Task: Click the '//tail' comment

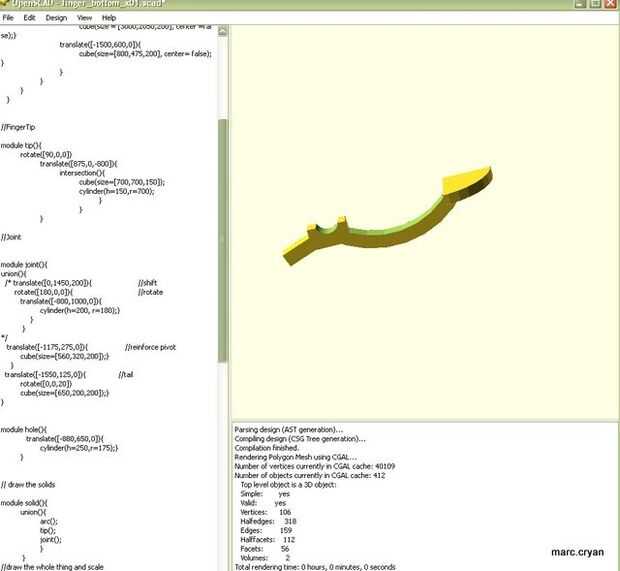Action: point(126,374)
